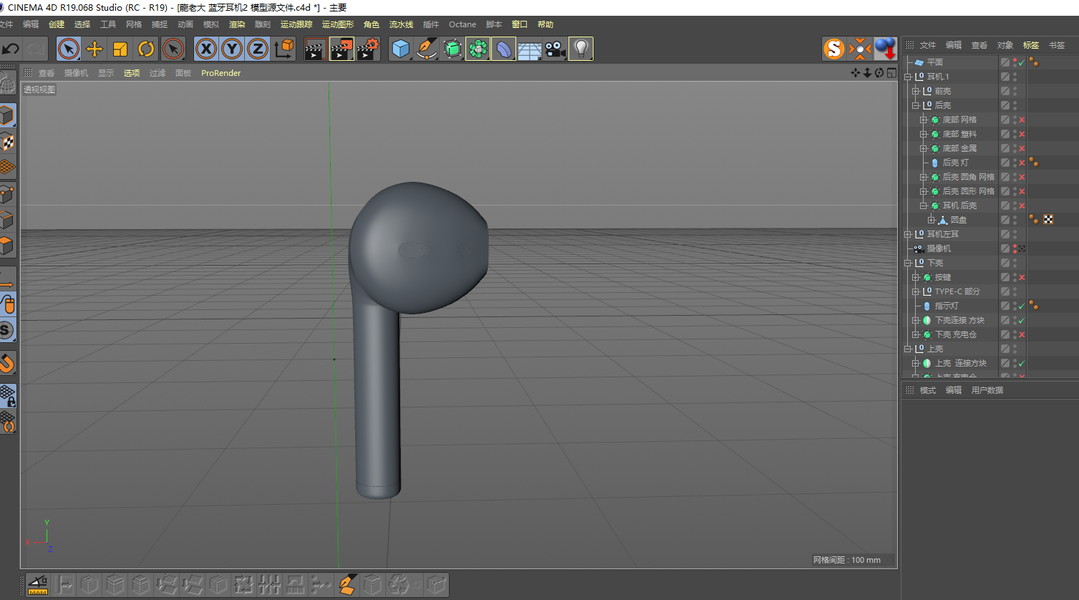The height and width of the screenshot is (600, 1079).
Task: Select the 耳机 后壳 object
Action: coord(959,206)
